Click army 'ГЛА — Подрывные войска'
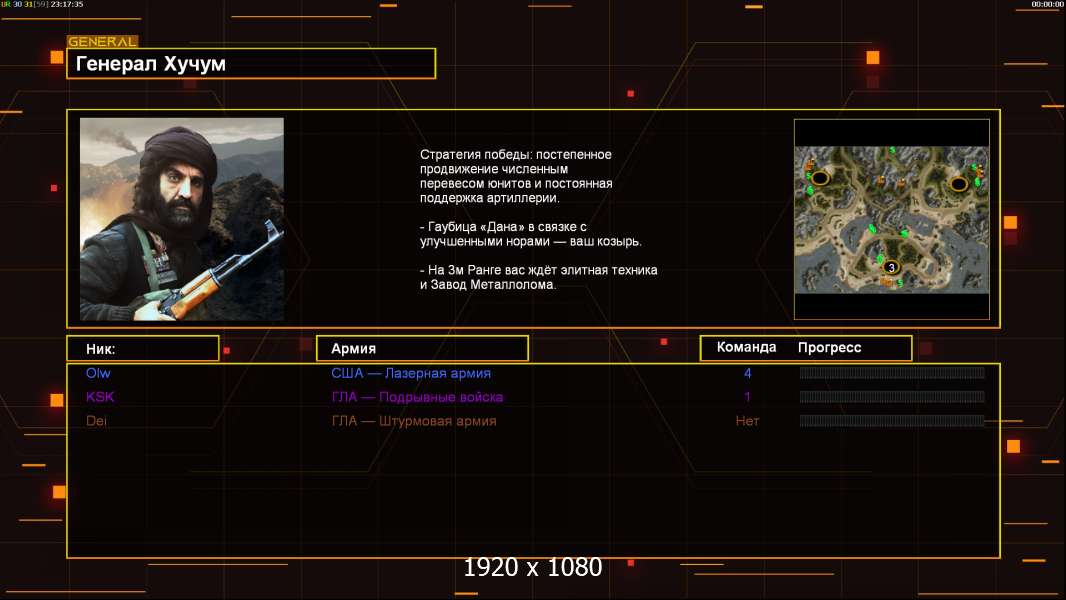Viewport: 1066px width, 600px height. point(417,397)
